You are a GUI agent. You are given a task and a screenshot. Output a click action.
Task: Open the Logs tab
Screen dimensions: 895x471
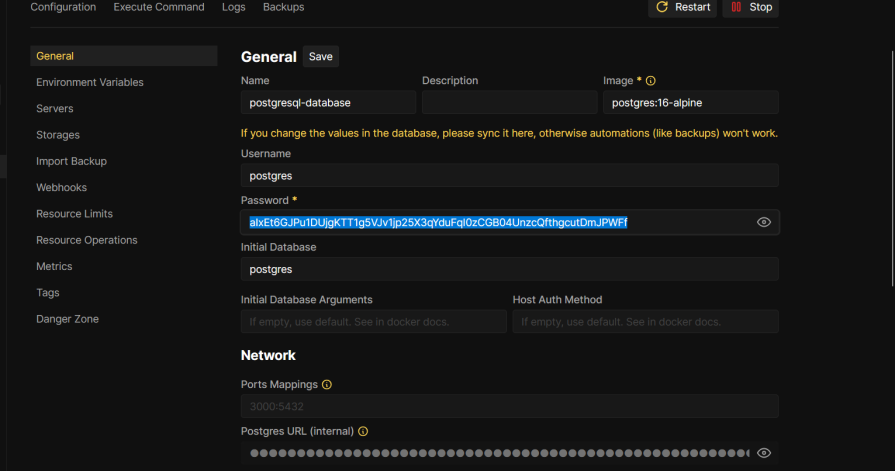[233, 7]
